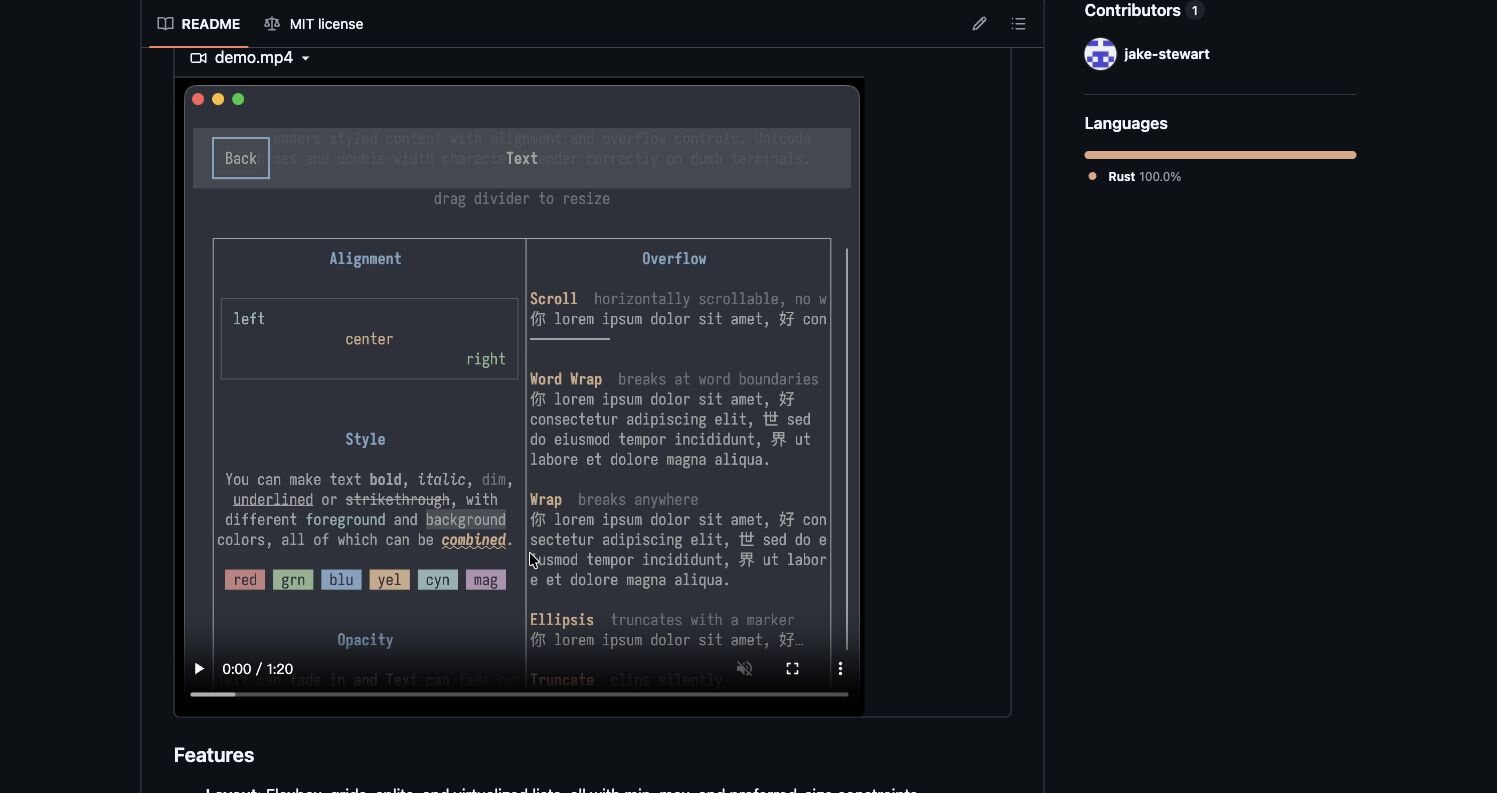Click the video's red close dot
This screenshot has width=1497, height=793.
(198, 99)
